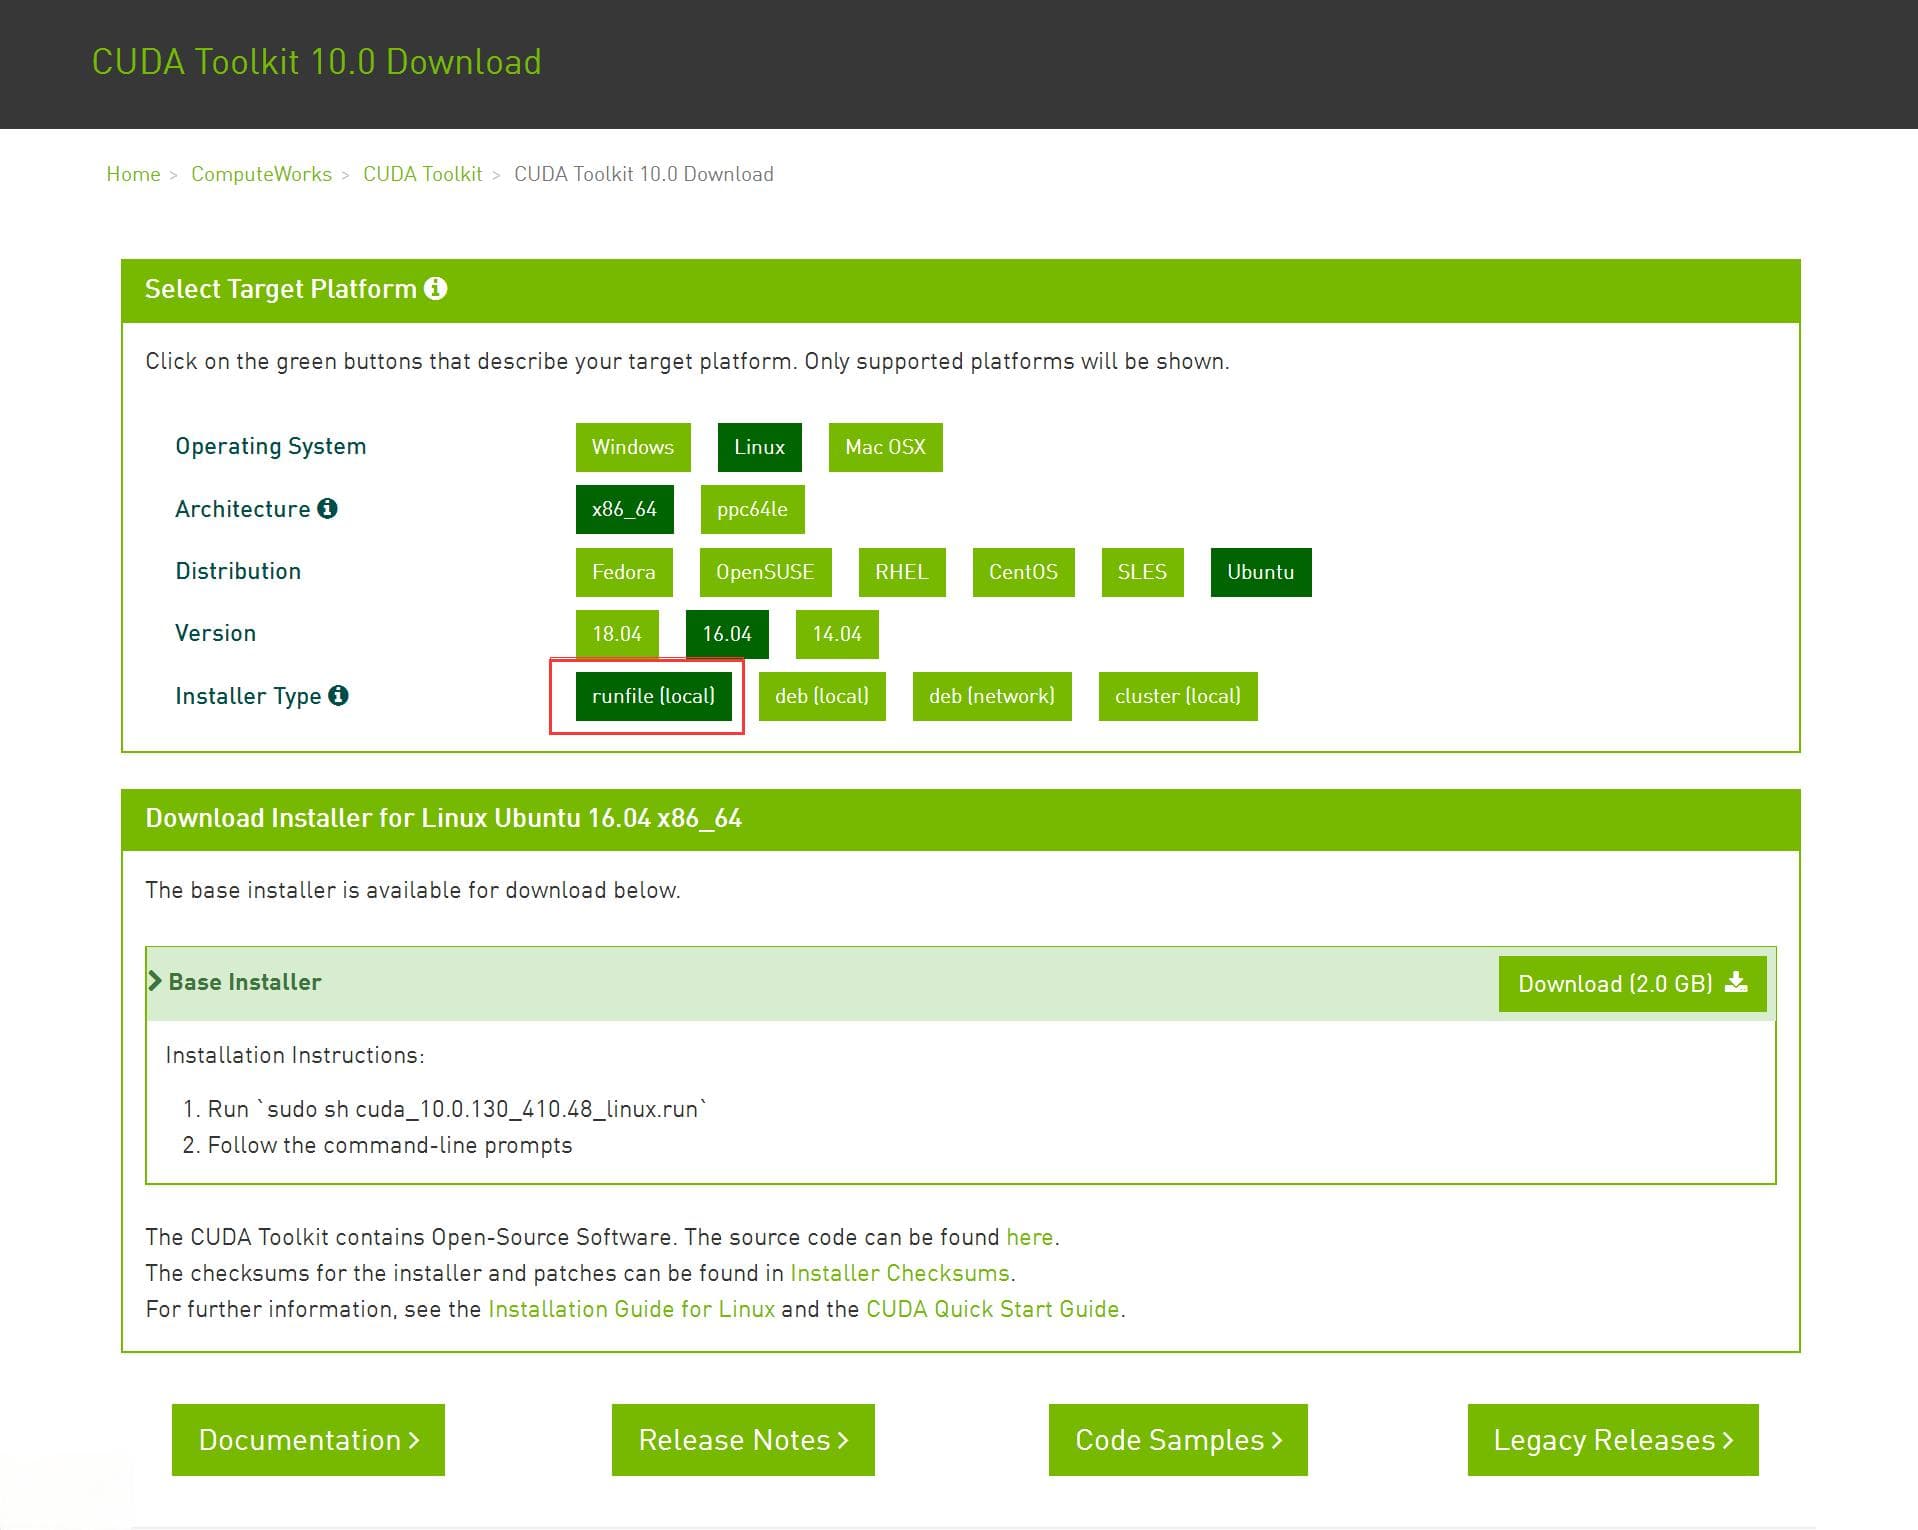Pick version 14.04

click(x=837, y=634)
